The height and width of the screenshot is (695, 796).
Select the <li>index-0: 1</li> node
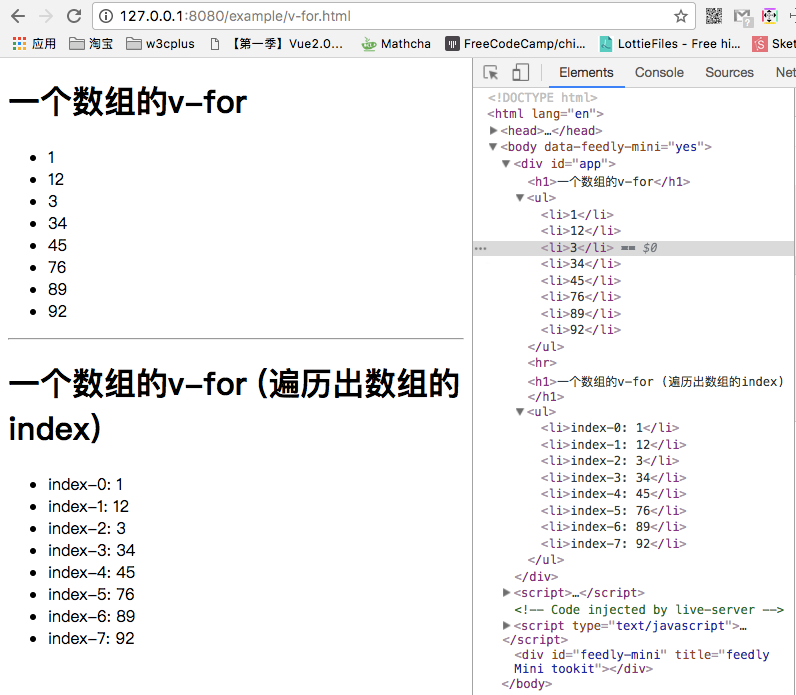click(x=610, y=428)
